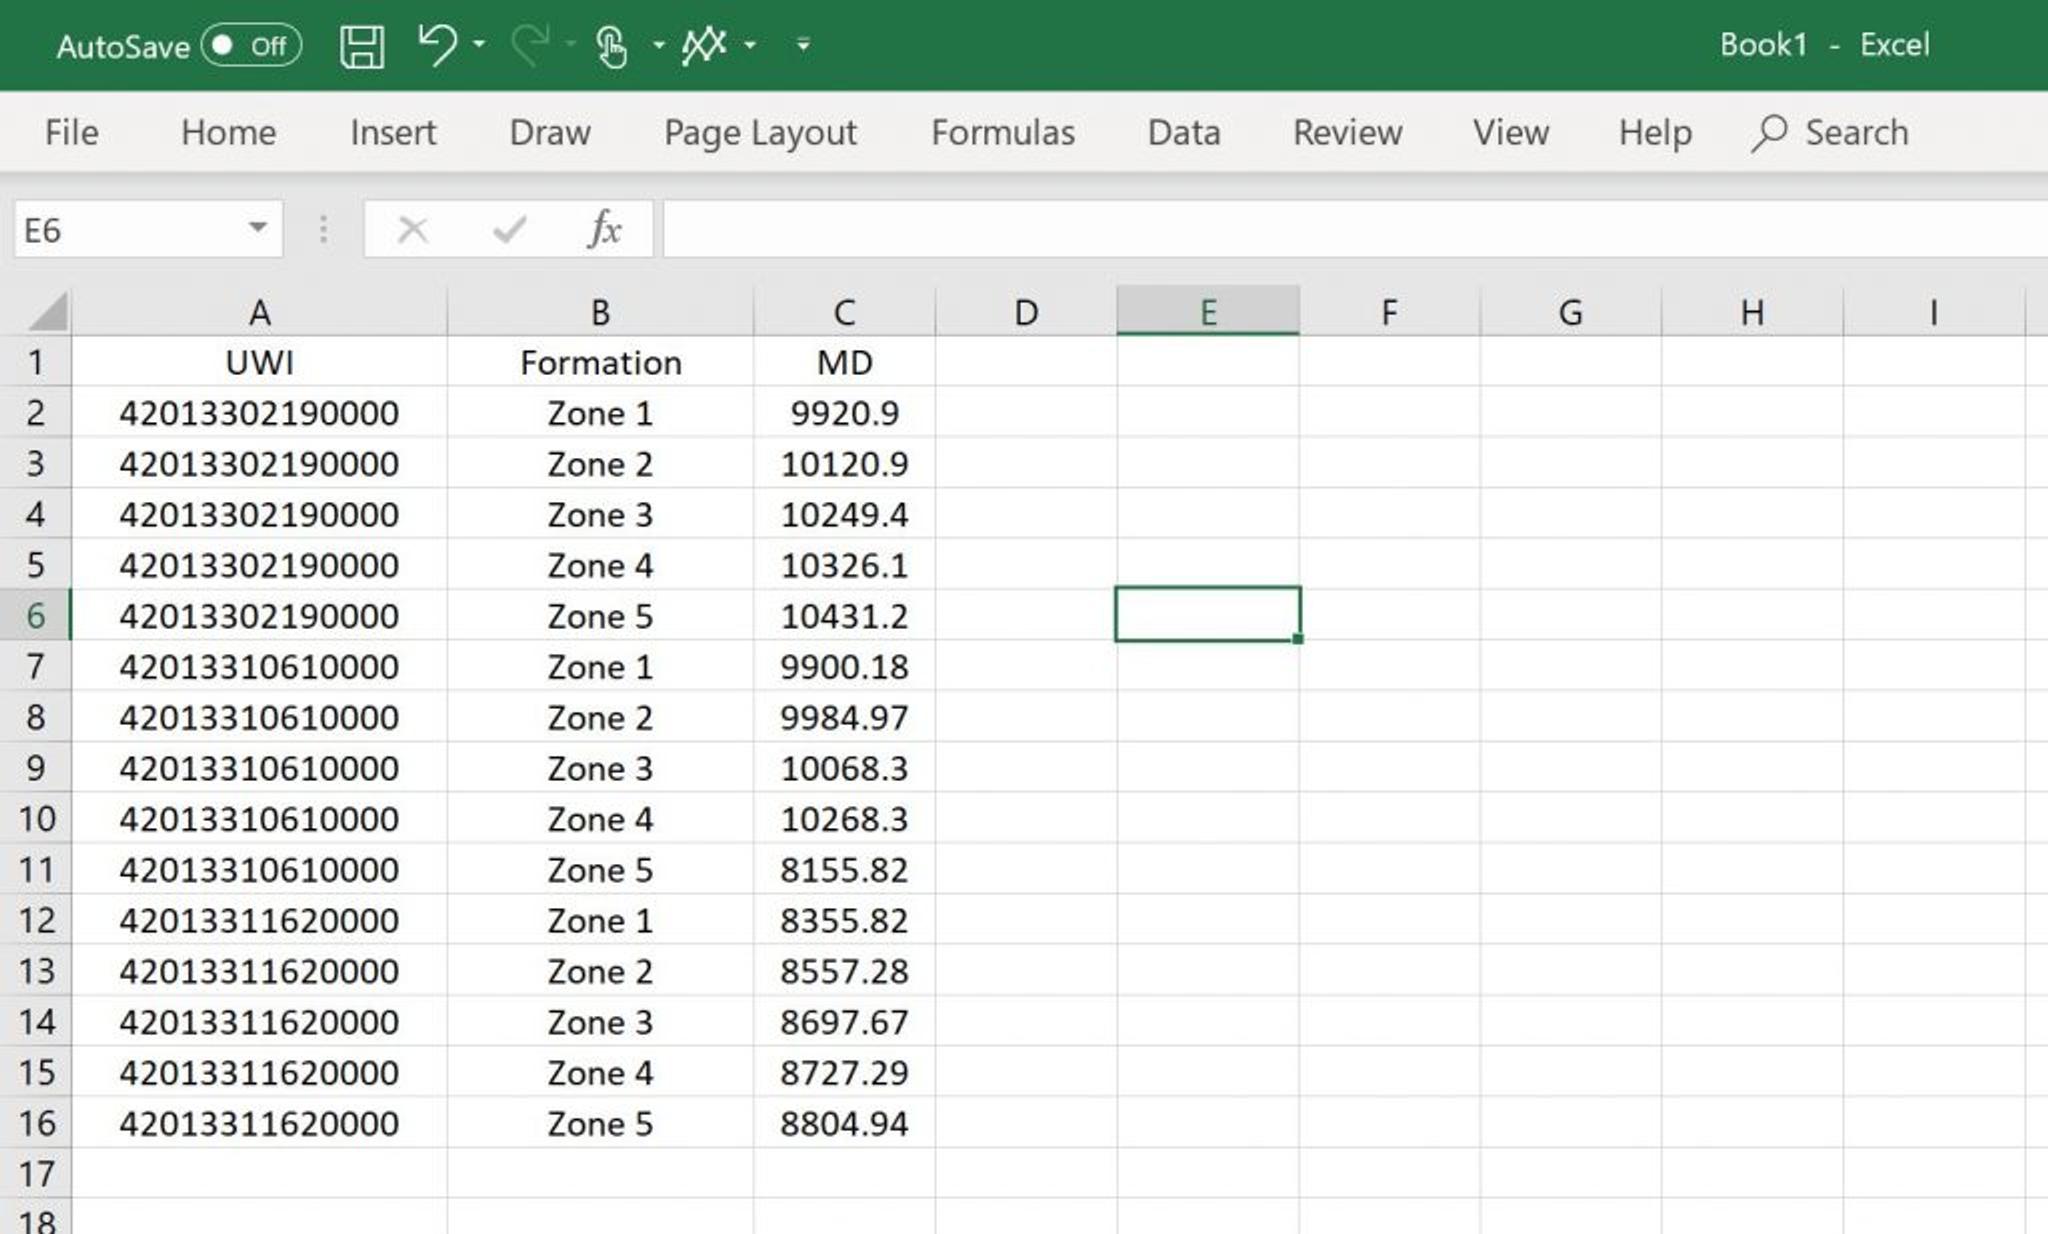
Task: Select cell with value 10326.1
Action: (x=845, y=565)
